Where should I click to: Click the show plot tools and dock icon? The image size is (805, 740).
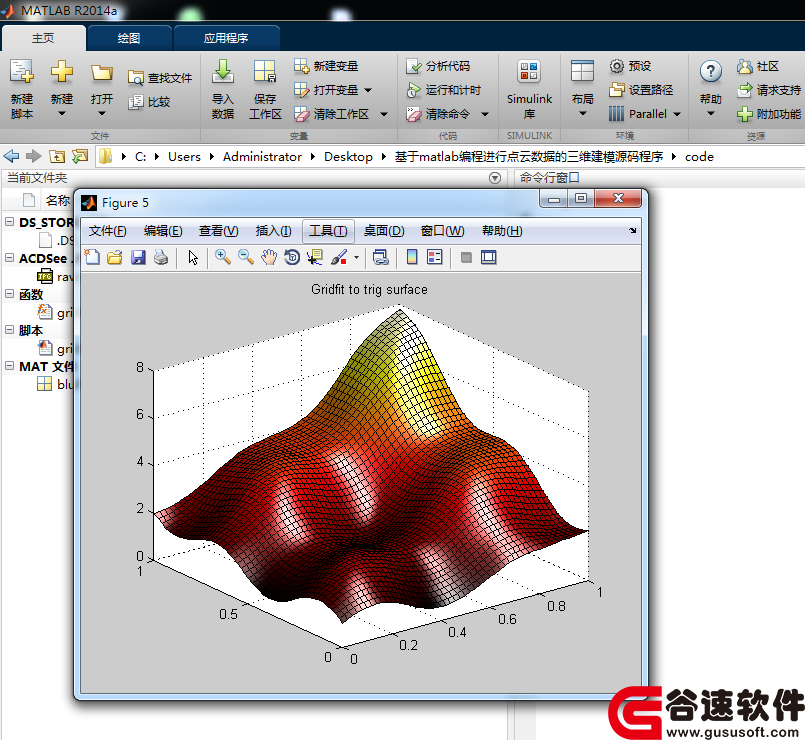488,257
